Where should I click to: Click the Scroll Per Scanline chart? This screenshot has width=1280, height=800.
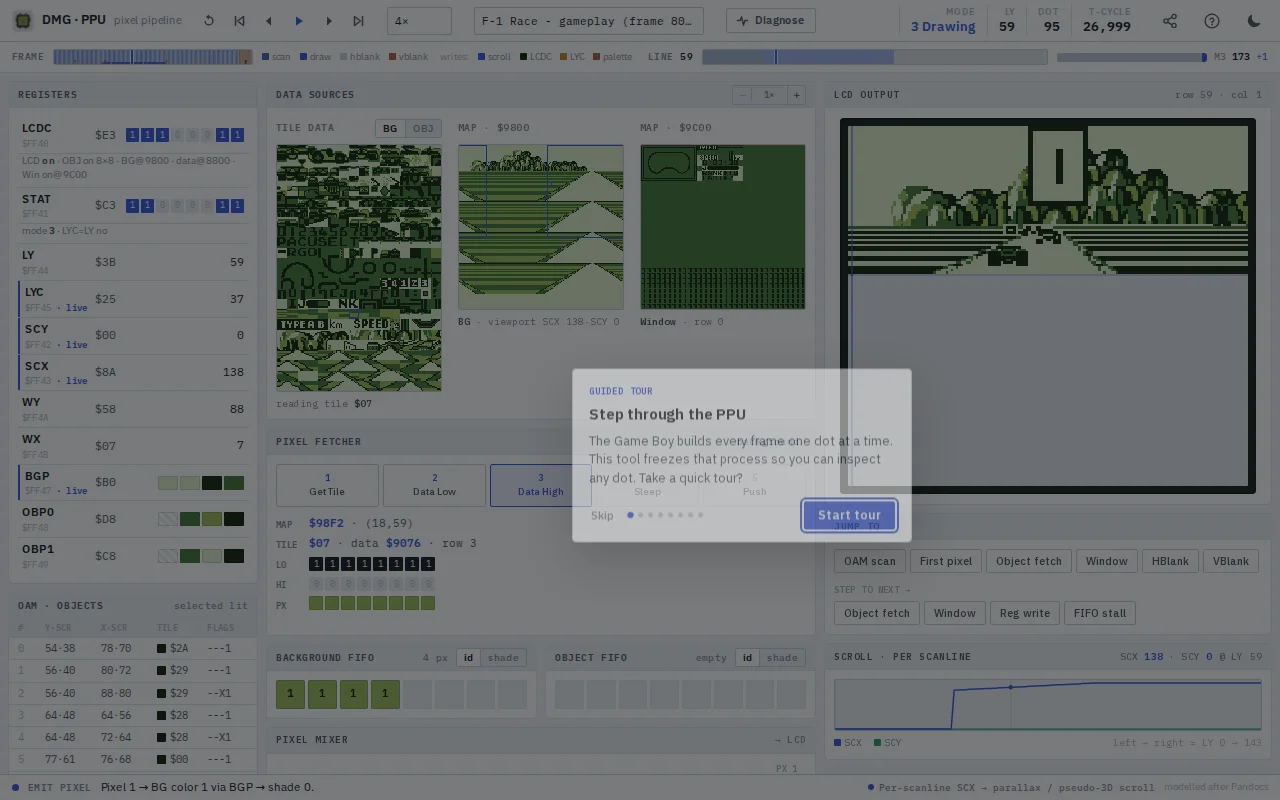(x=1048, y=705)
